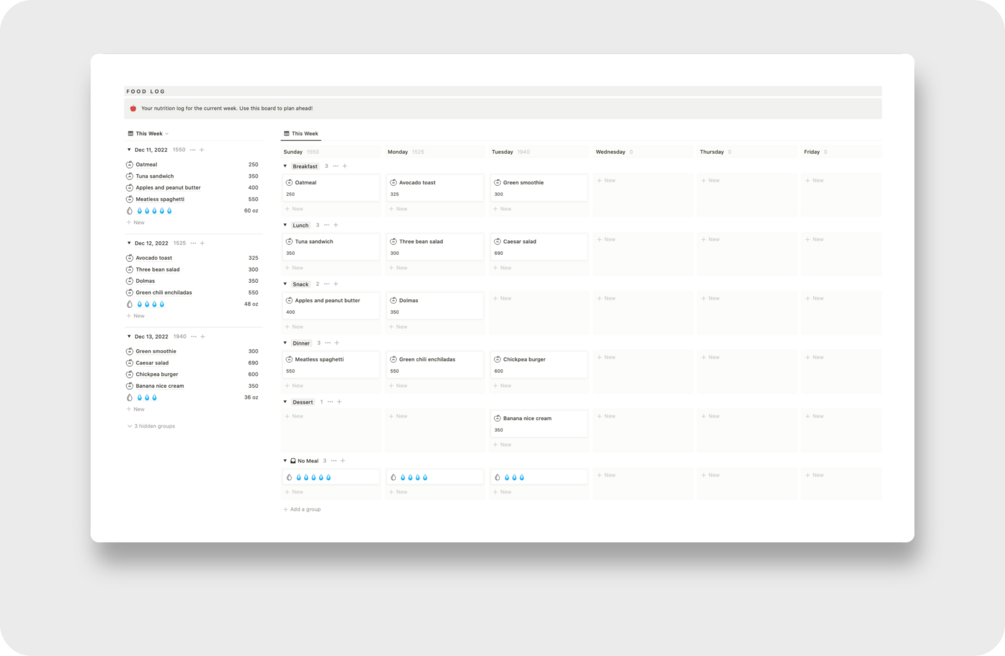Collapse the Dinner group

click(x=285, y=343)
